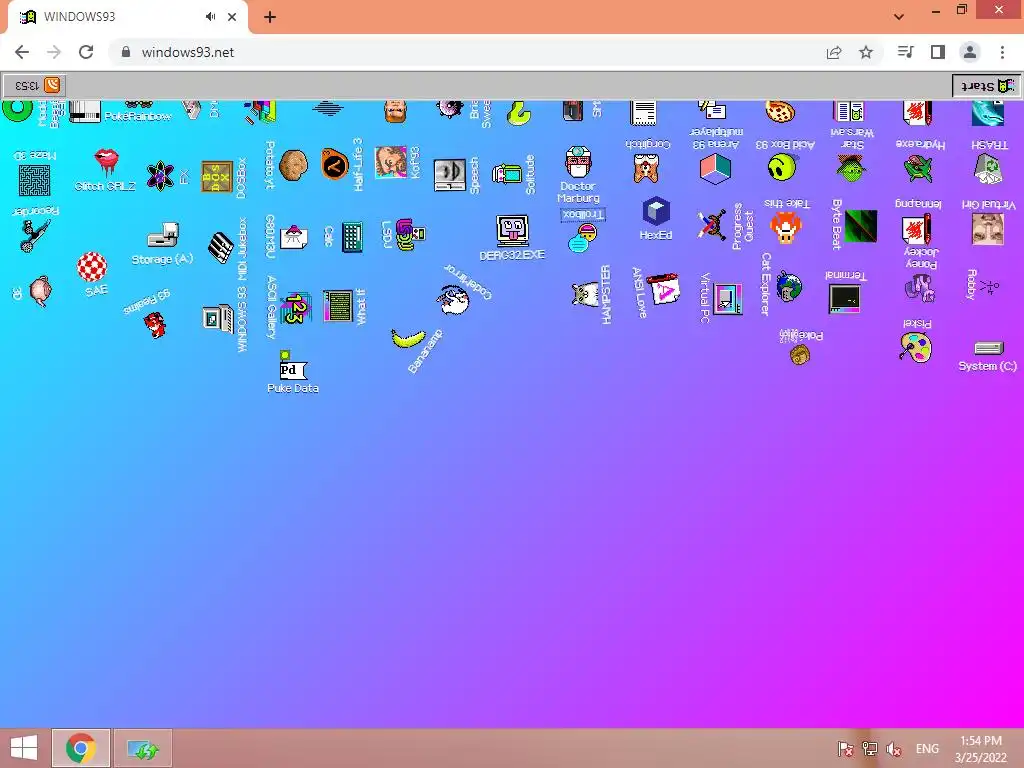Open the Robby stick figure icon

pyautogui.click(x=989, y=286)
